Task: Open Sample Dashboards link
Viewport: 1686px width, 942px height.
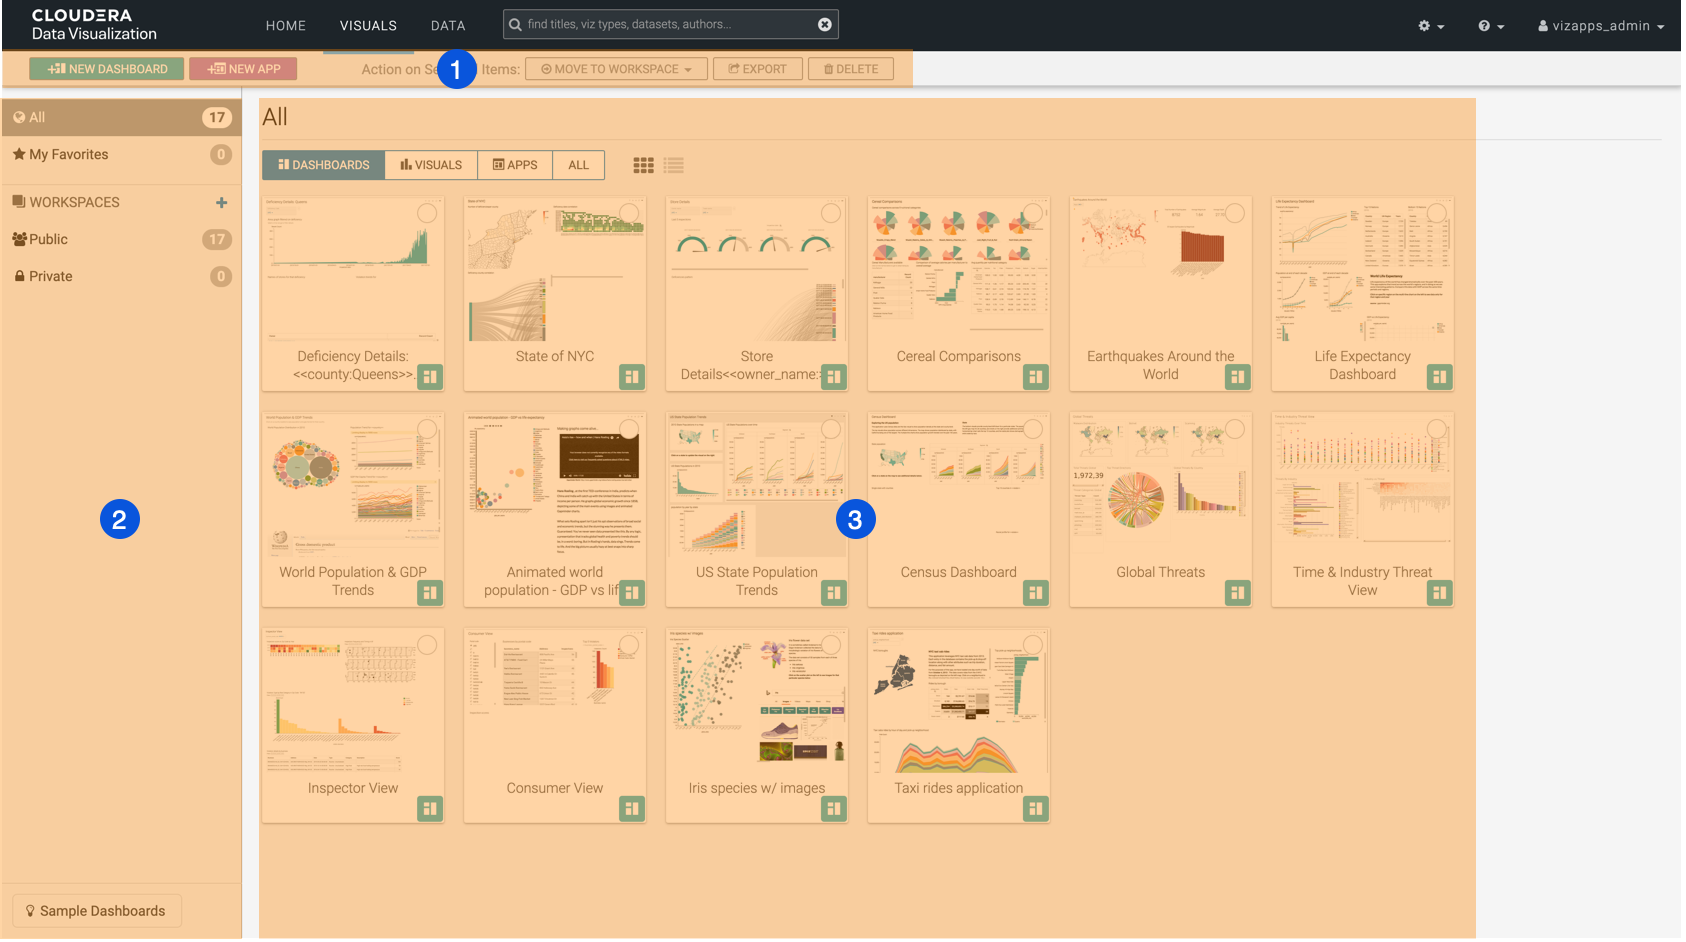Action: tap(96, 911)
